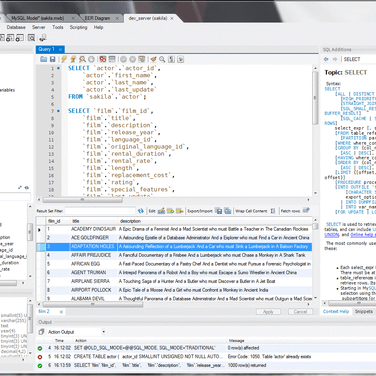Screen dimensions: 376x376
Task: Toggle the limit rows option icon
Action: click(x=112, y=59)
